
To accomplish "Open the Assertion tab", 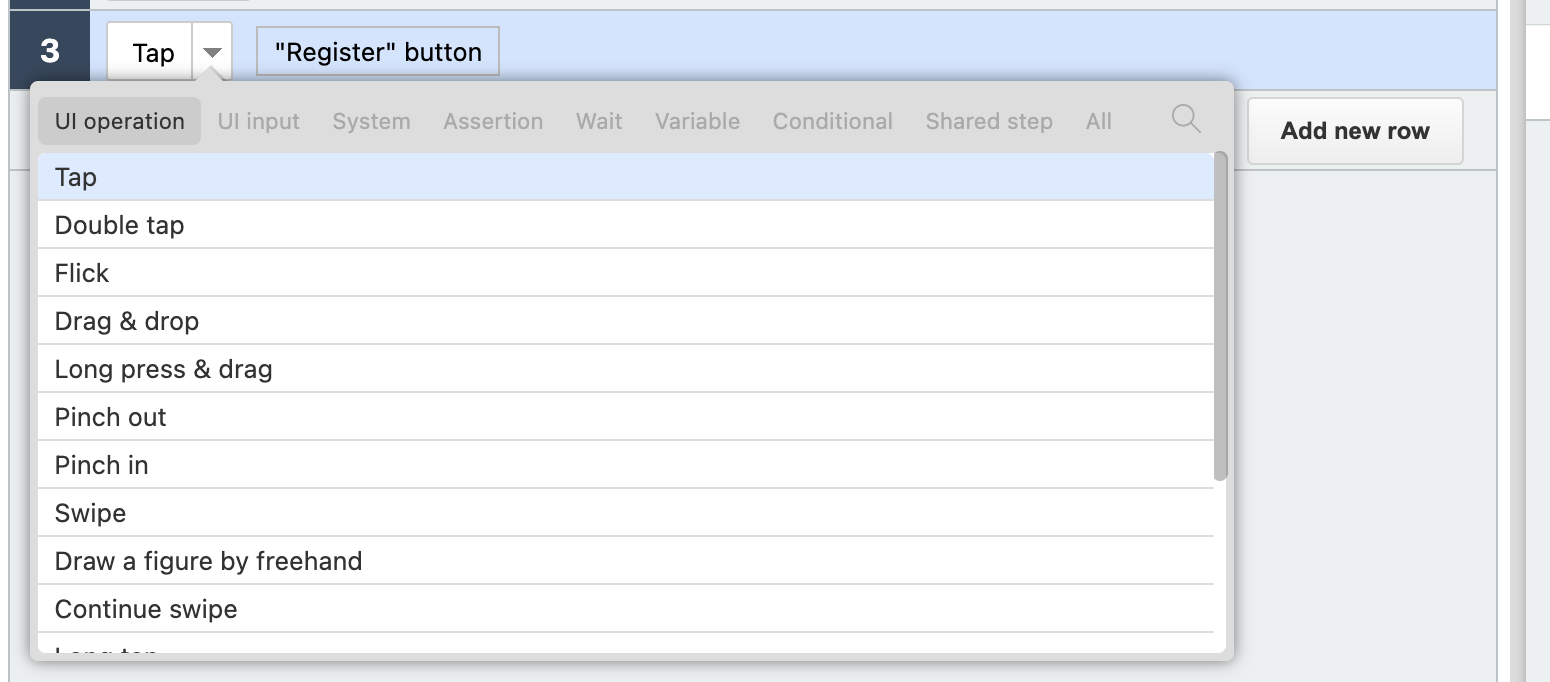I will [493, 121].
